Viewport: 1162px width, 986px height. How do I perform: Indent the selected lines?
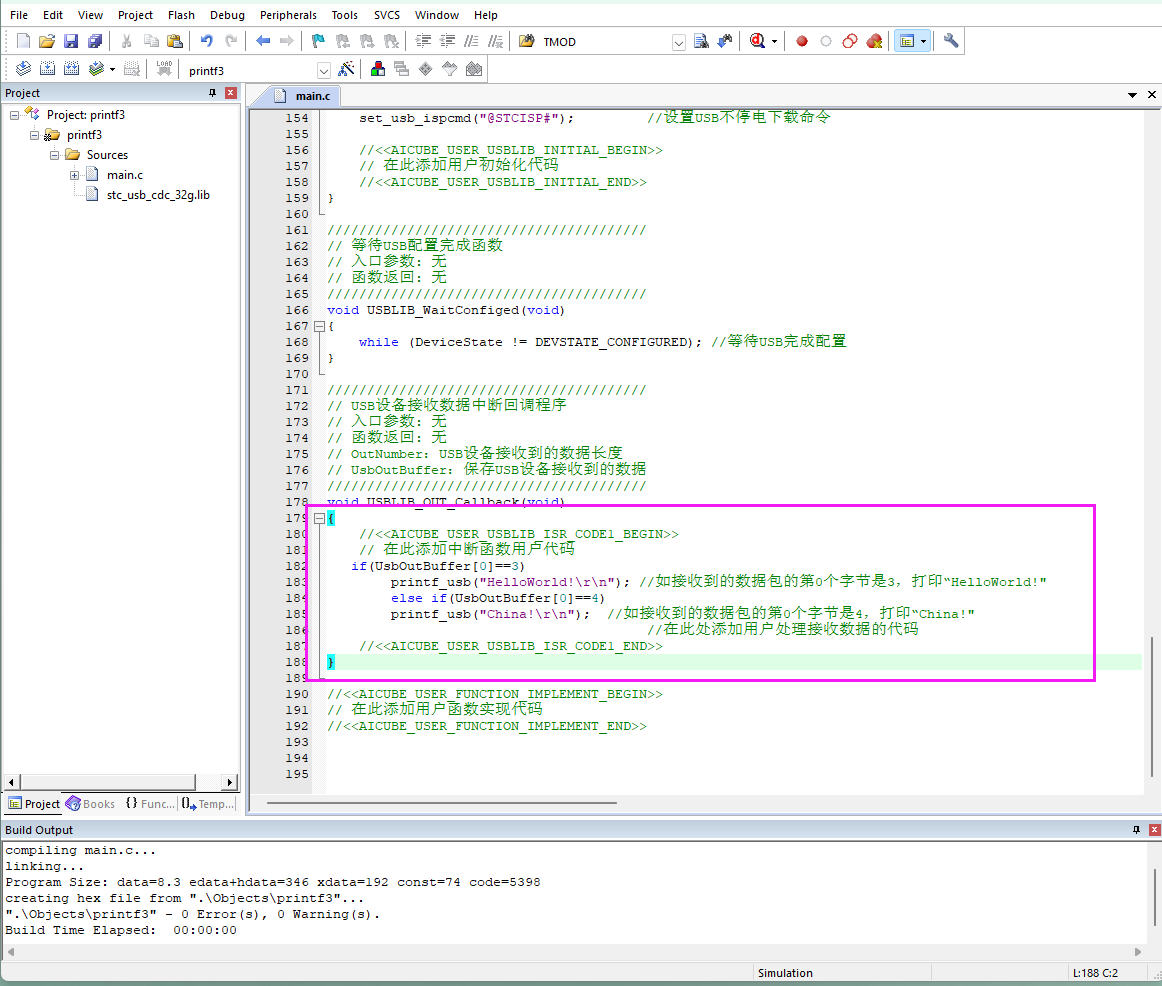(423, 41)
